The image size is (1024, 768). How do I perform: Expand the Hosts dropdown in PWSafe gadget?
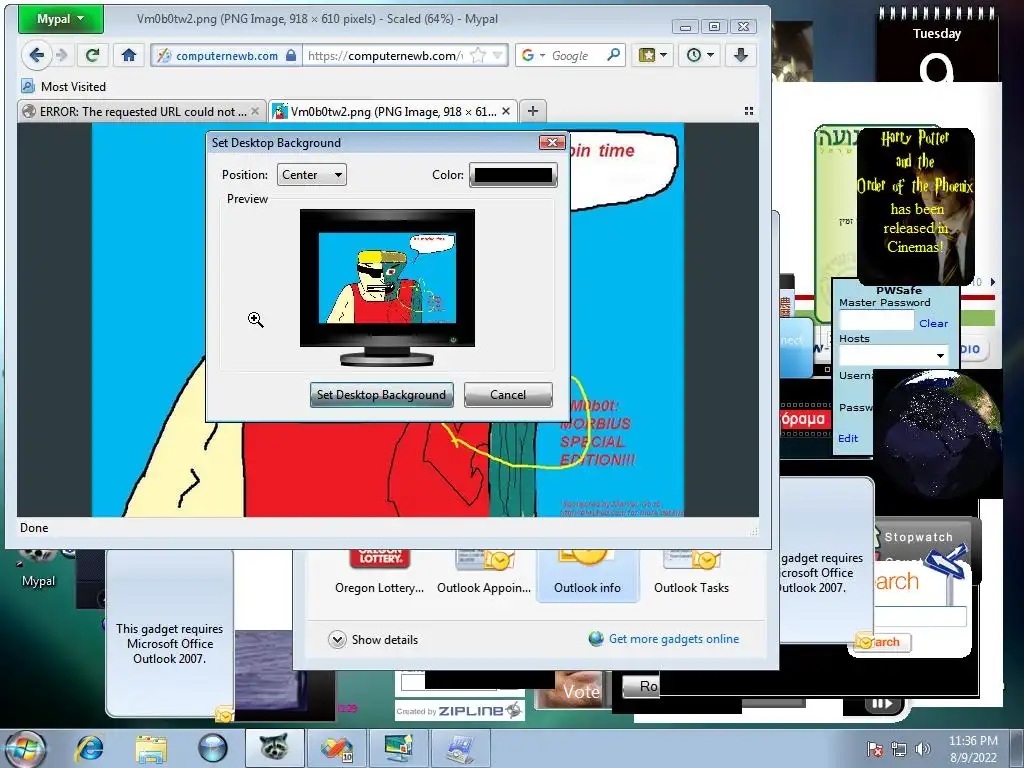(940, 356)
